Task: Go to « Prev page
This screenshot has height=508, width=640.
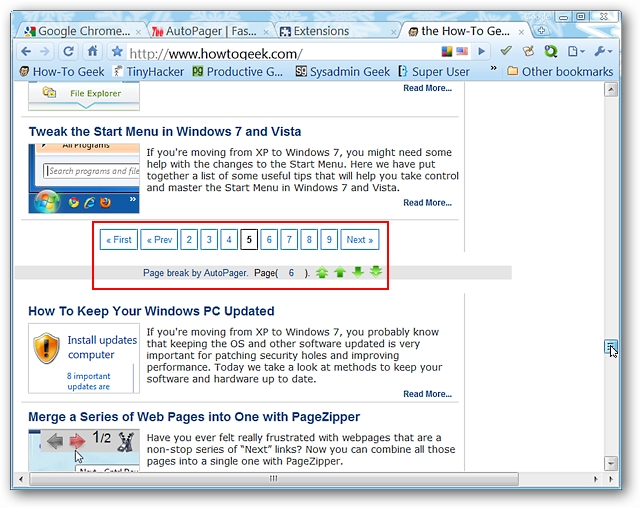Action: [x=159, y=240]
